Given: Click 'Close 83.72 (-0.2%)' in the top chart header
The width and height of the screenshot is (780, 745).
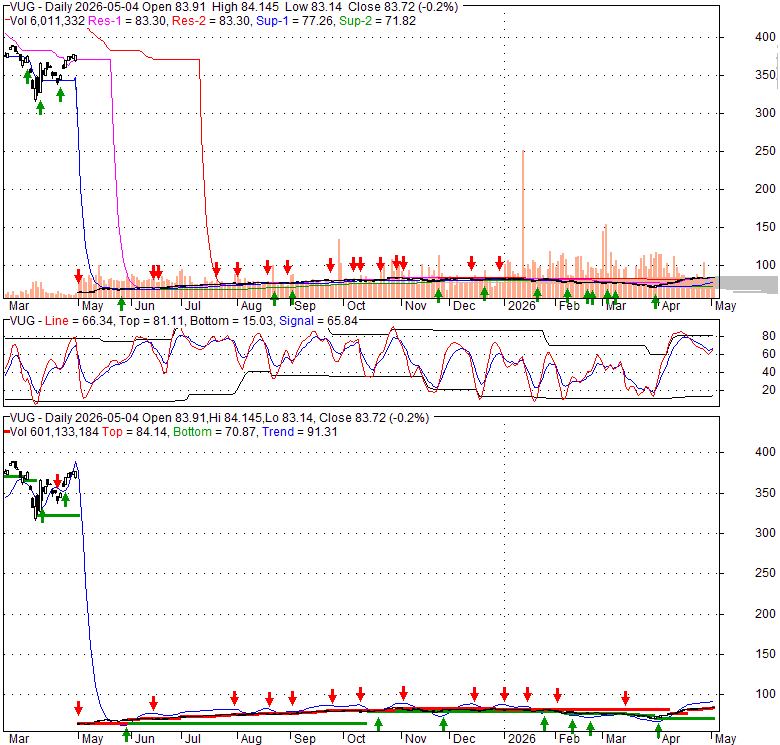Looking at the screenshot, I should [403, 7].
